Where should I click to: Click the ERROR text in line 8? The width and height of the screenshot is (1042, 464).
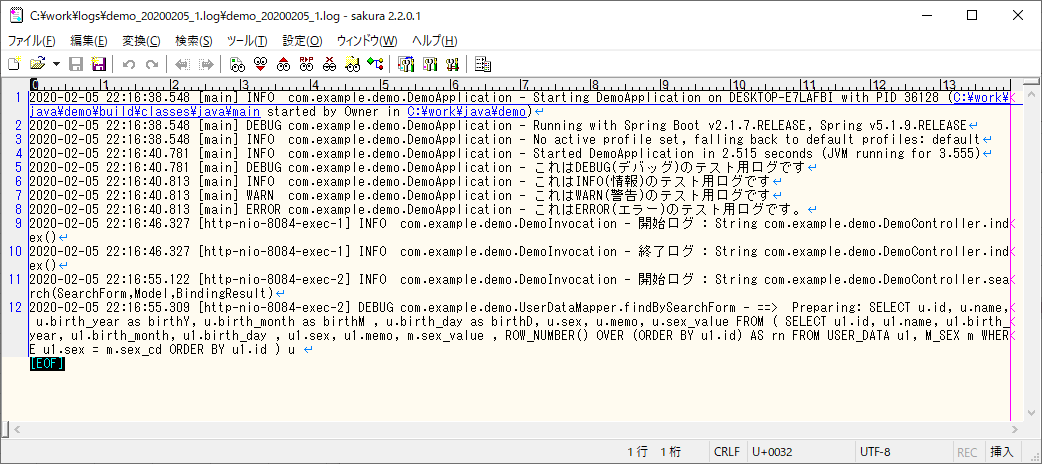(x=263, y=209)
